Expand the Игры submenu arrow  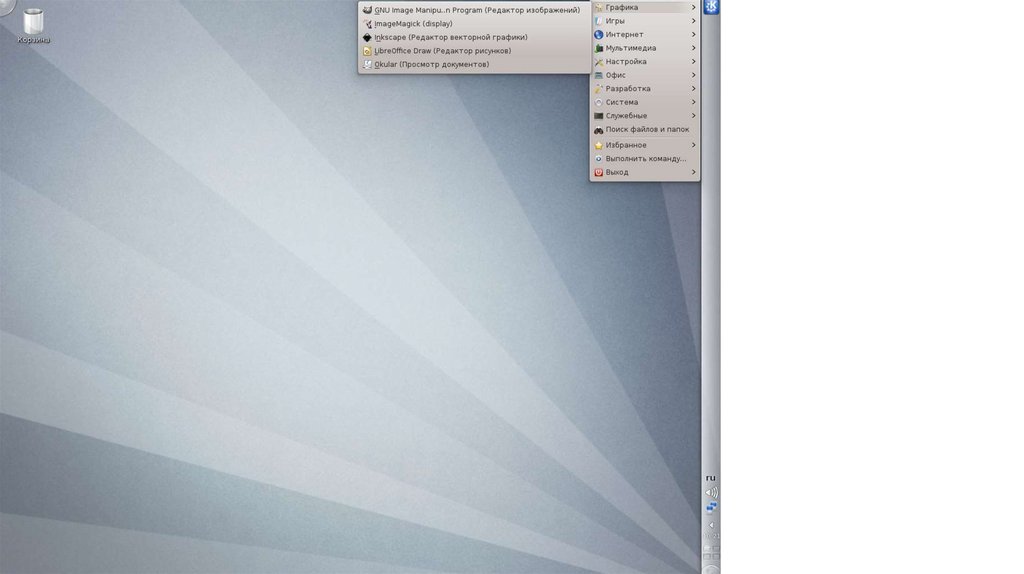coord(693,21)
